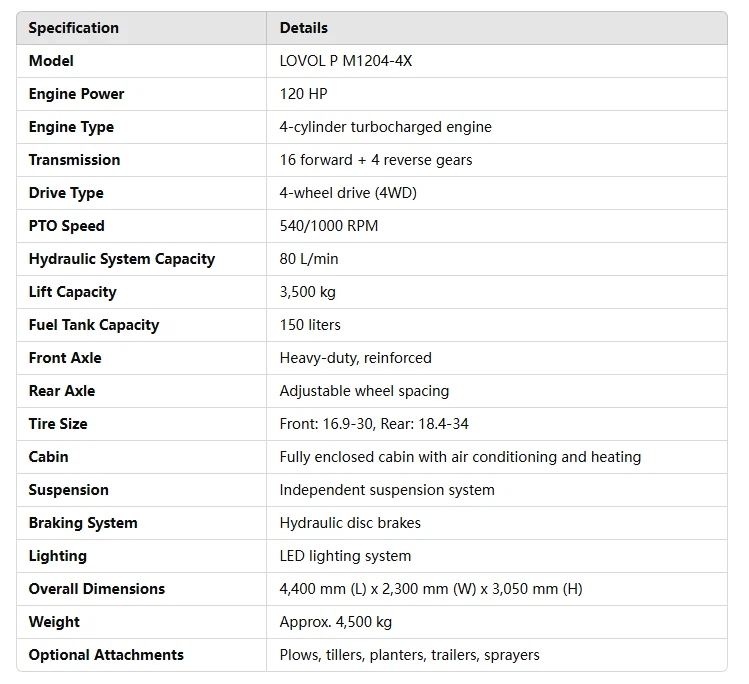Select the 120 HP value cell
This screenshot has height=684, width=749.
pos(303,94)
